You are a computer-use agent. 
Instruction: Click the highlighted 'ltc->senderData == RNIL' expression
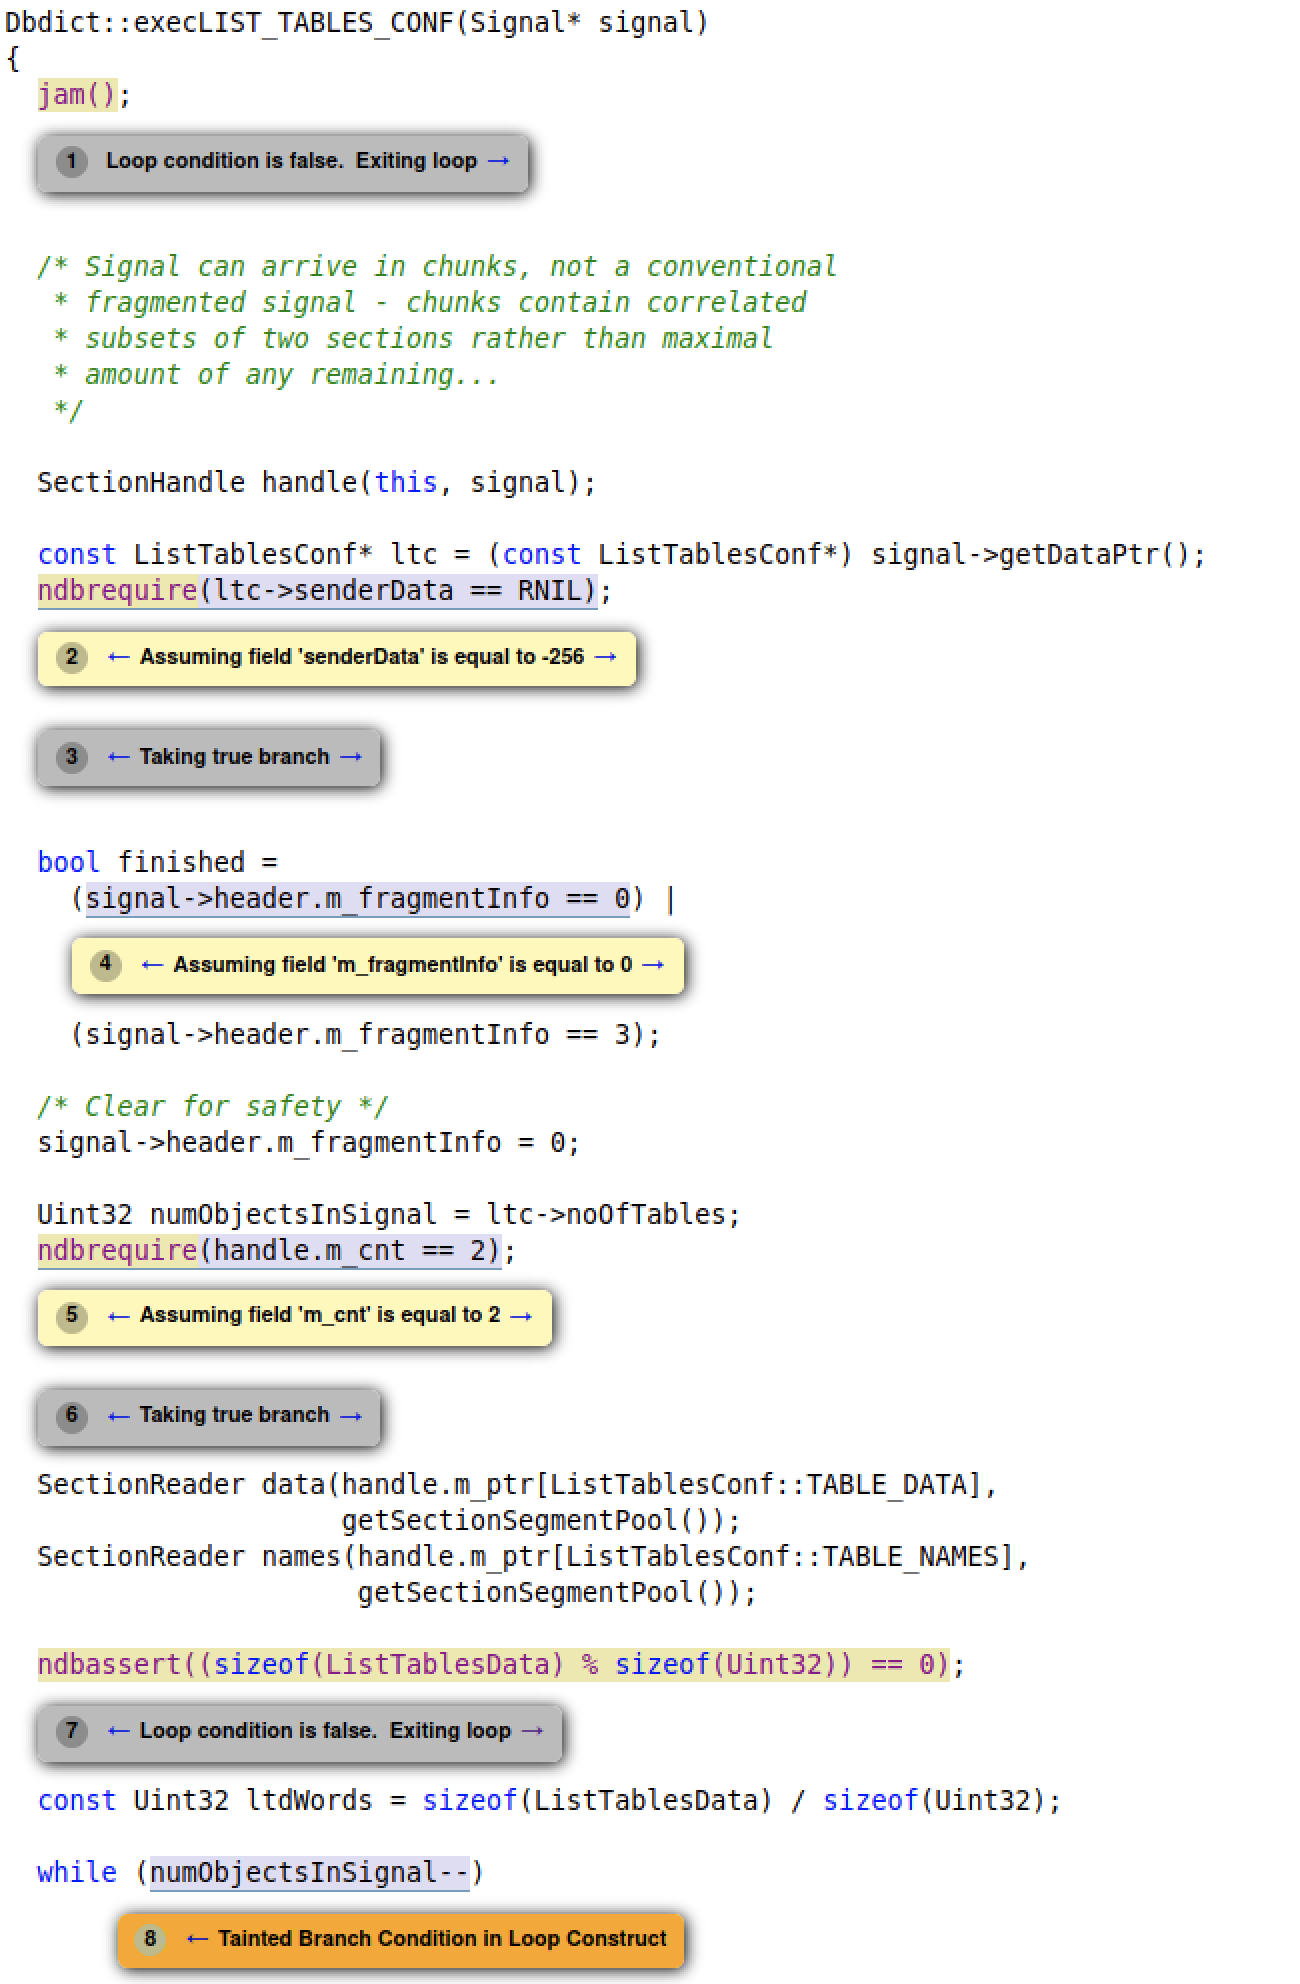click(x=398, y=591)
